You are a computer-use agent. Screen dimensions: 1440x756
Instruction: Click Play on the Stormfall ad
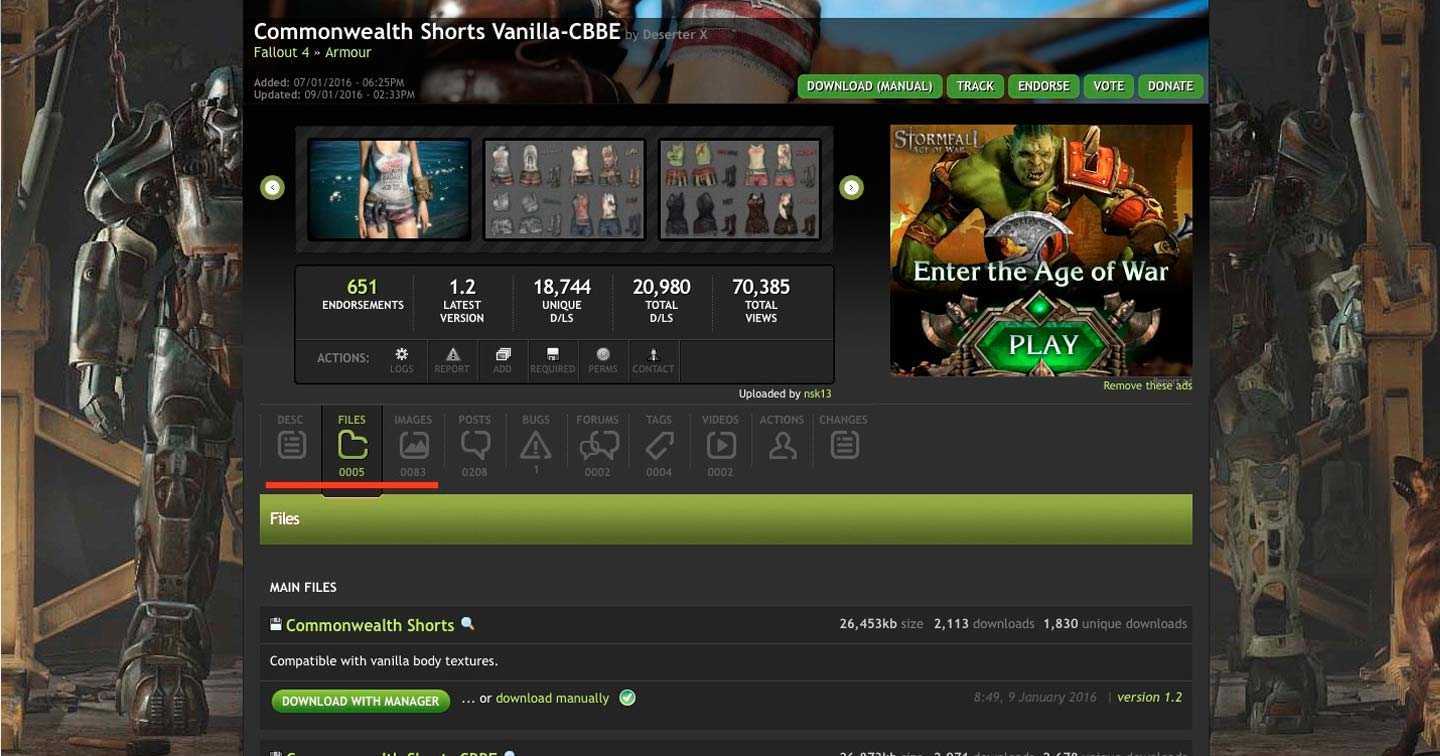[x=1042, y=345]
